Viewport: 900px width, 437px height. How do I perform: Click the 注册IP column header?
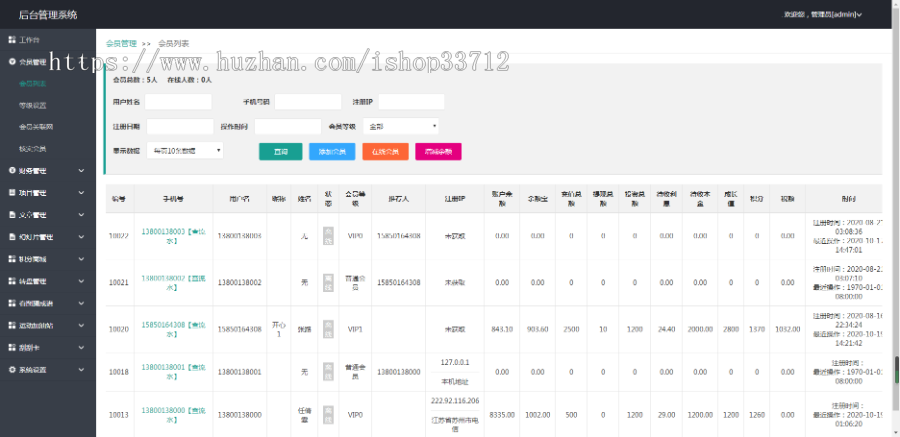455,198
